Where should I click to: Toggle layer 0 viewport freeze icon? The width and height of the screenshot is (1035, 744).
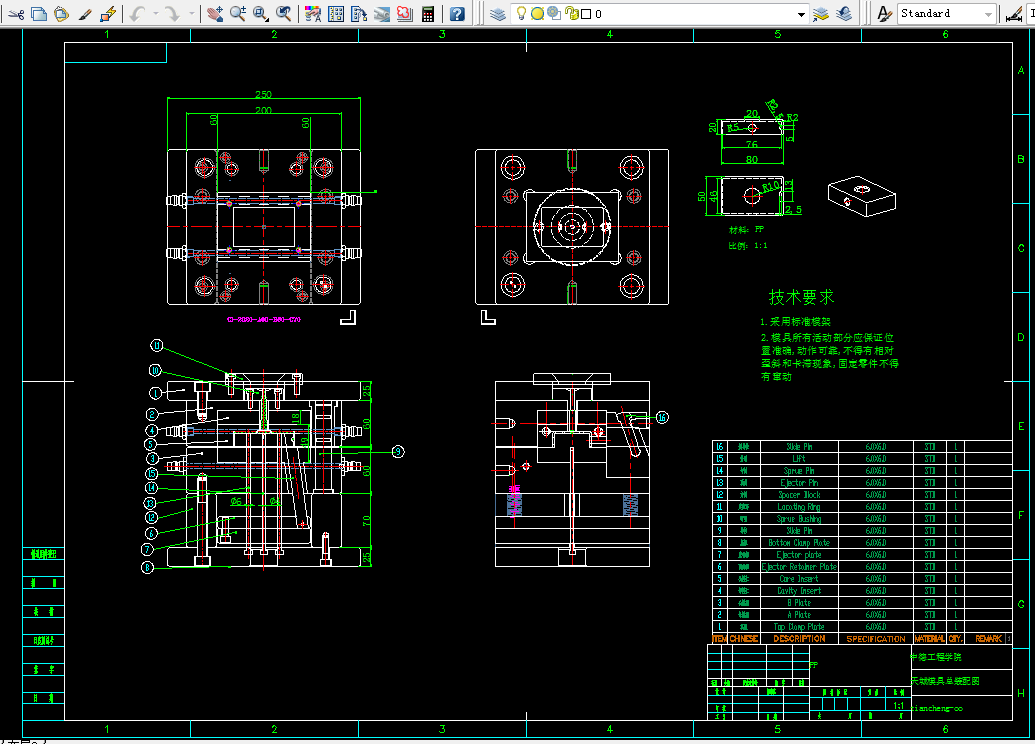pyautogui.click(x=554, y=13)
